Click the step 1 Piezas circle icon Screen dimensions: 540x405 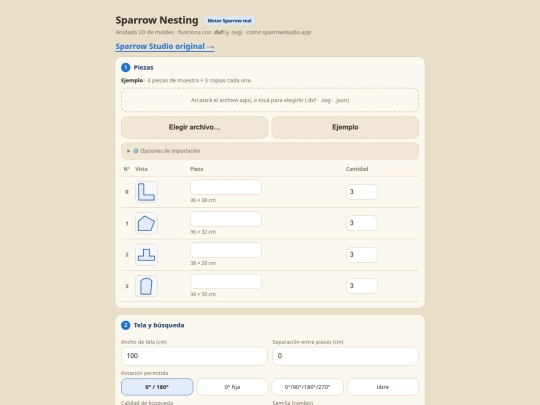point(126,68)
